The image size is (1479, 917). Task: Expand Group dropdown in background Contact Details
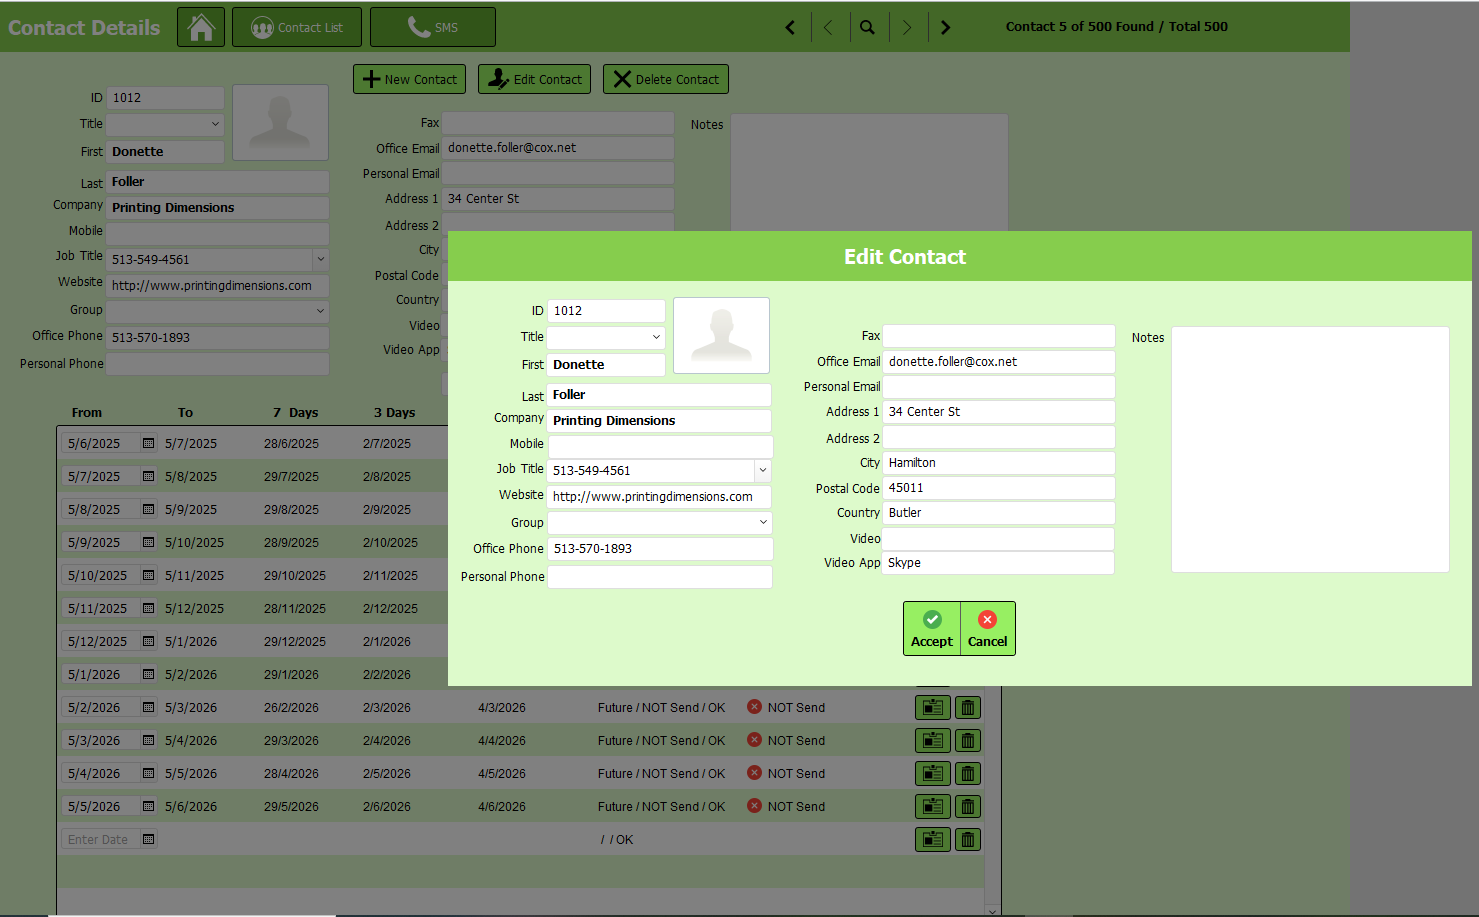coord(321,311)
